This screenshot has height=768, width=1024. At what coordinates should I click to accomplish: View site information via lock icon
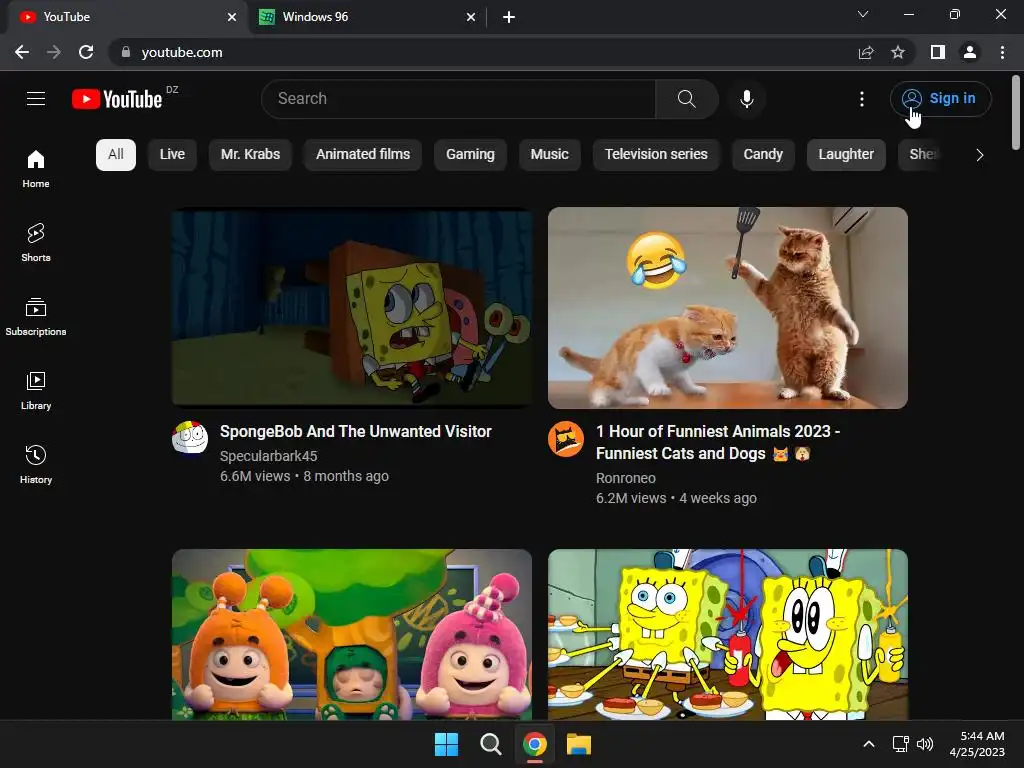tap(126, 52)
